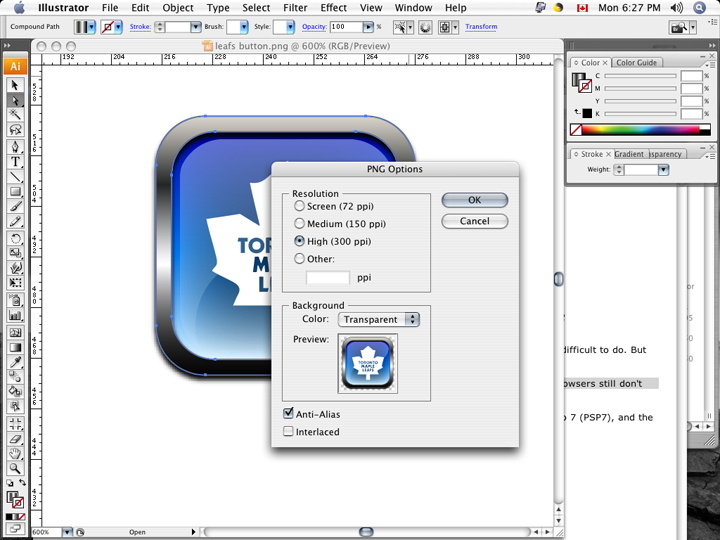Screen dimensions: 720x540
Task: Click the C slider in Color panel
Action: [640, 76]
